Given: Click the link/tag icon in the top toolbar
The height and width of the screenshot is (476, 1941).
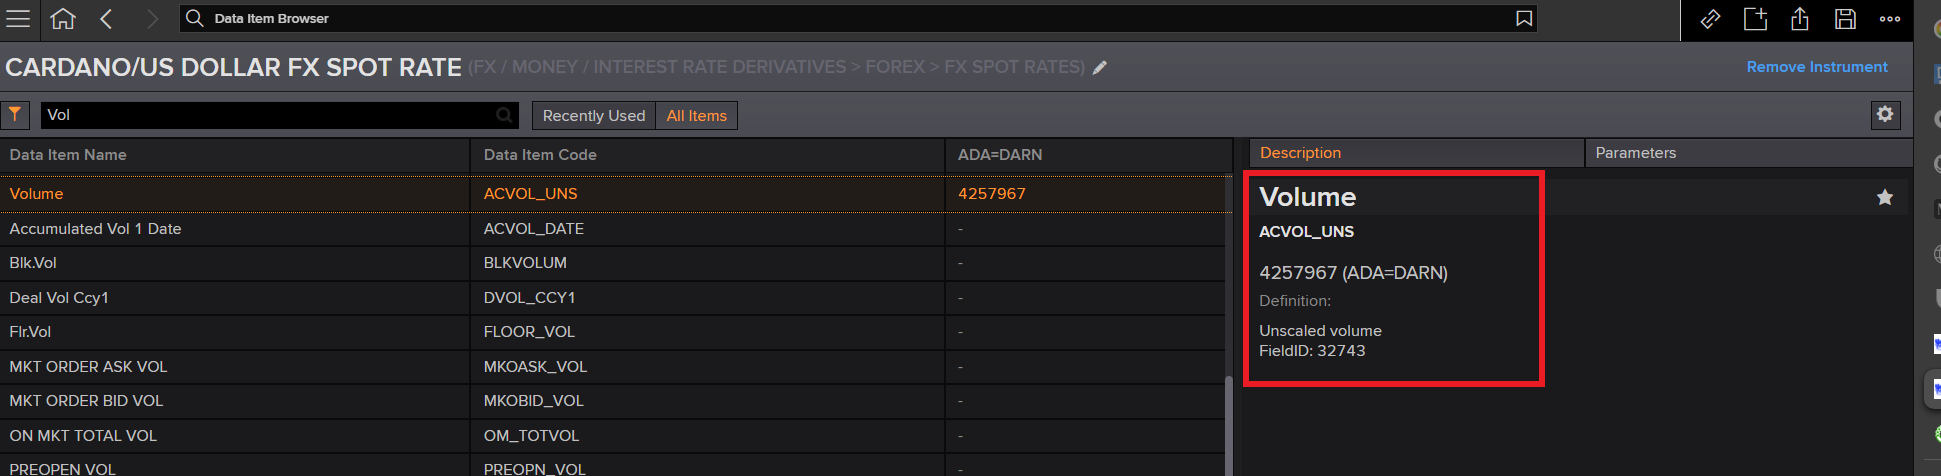Looking at the screenshot, I should [1710, 19].
